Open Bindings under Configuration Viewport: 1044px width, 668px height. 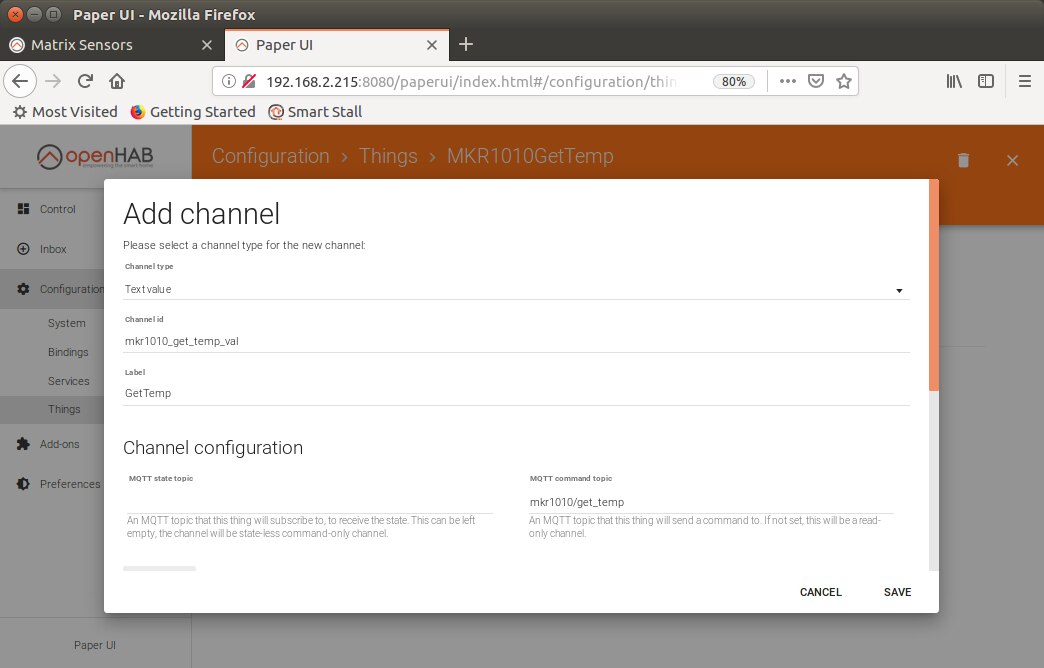tap(68, 352)
